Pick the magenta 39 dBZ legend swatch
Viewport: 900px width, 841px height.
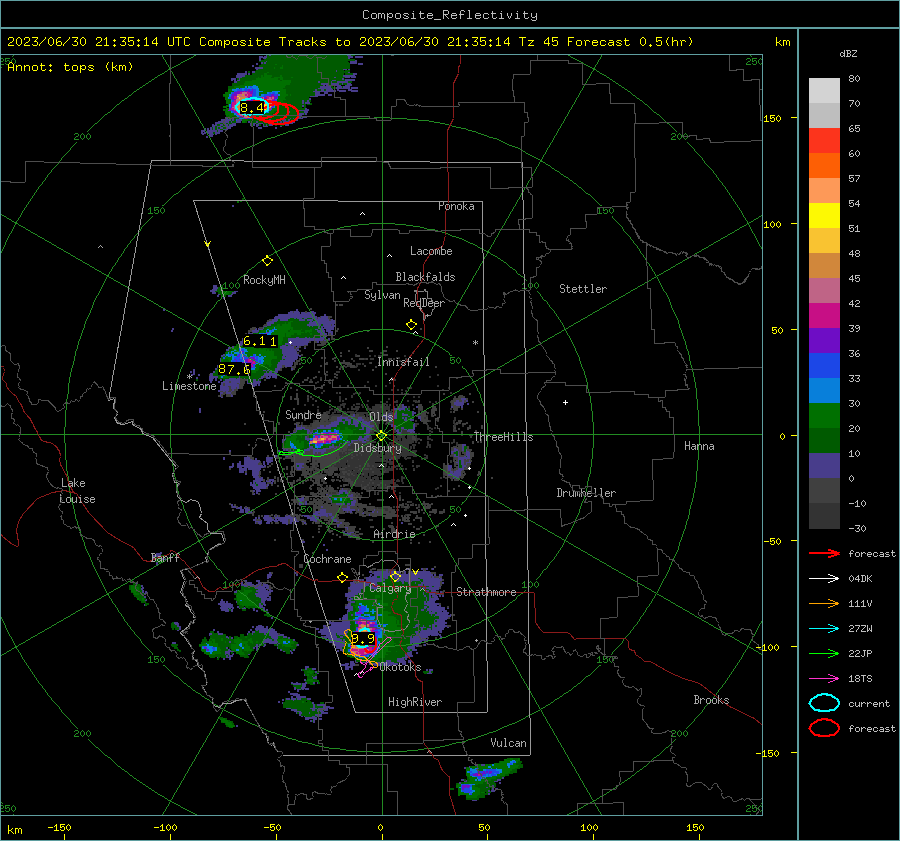[x=824, y=316]
